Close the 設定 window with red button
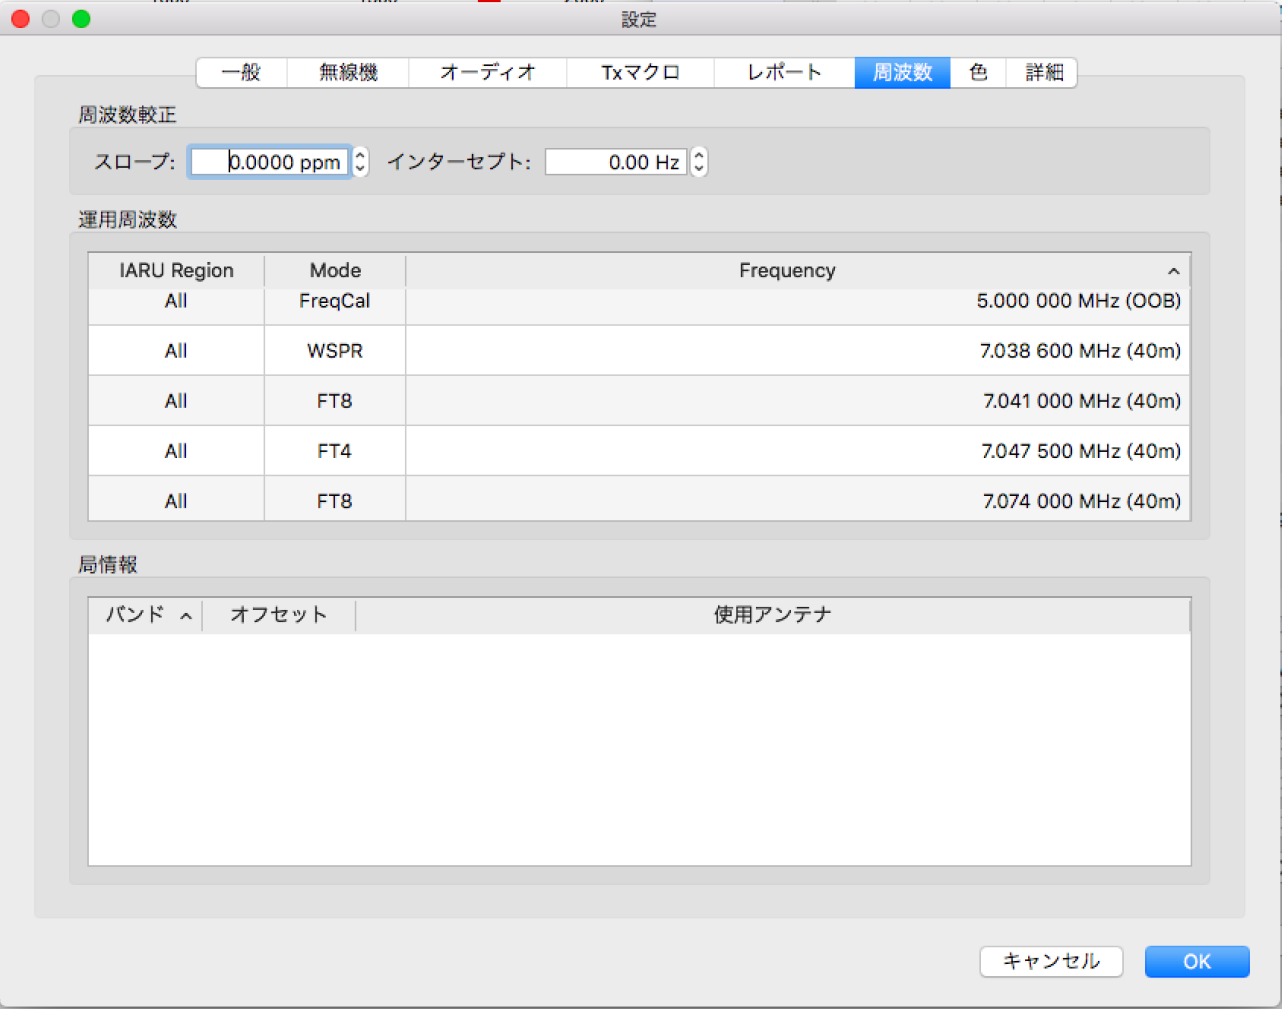 pos(20,19)
